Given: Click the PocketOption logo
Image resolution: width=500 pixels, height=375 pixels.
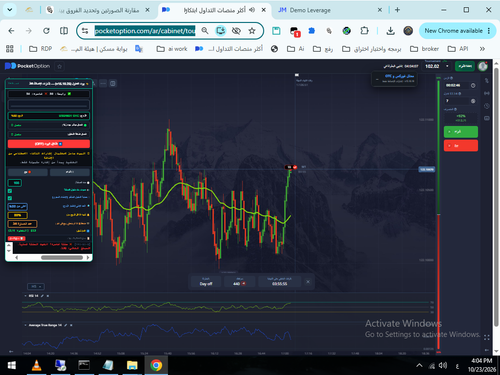Looking at the screenshot, I should click(27, 66).
